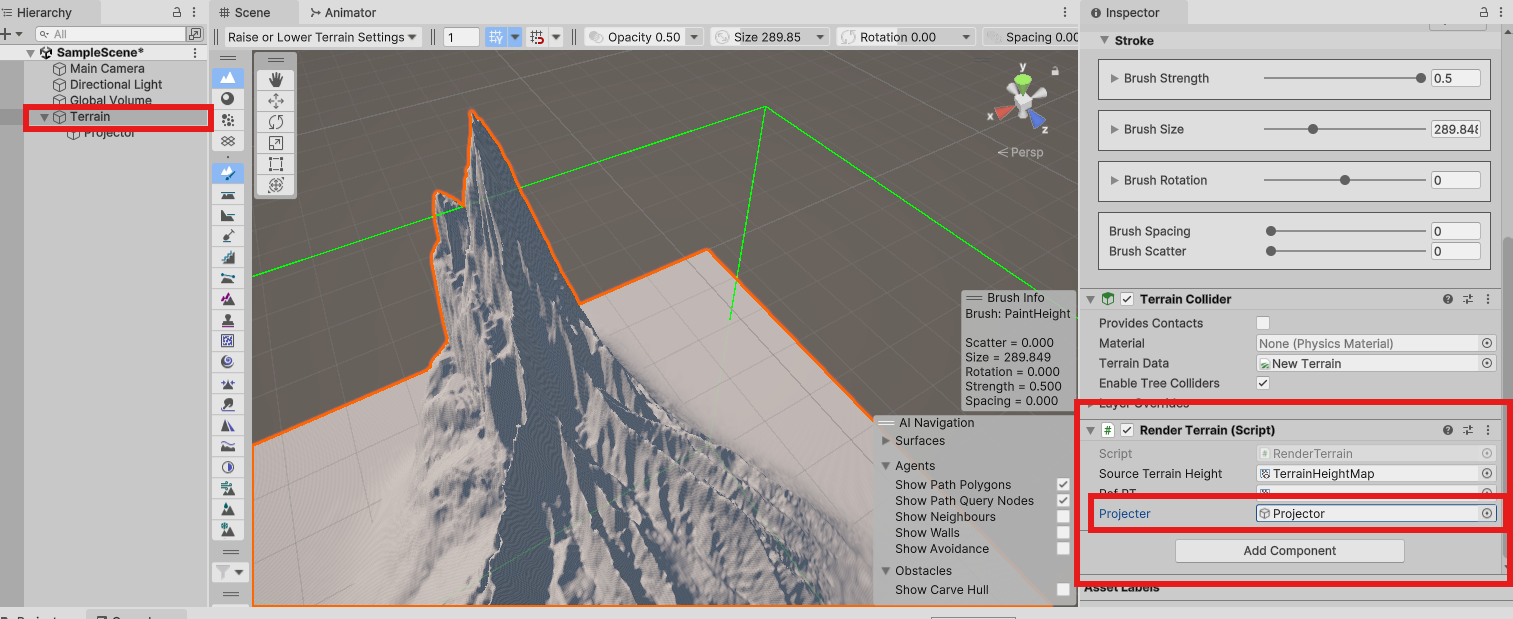Collapse Agents in AI Navigation
The width and height of the screenshot is (1513, 619).
point(886,465)
